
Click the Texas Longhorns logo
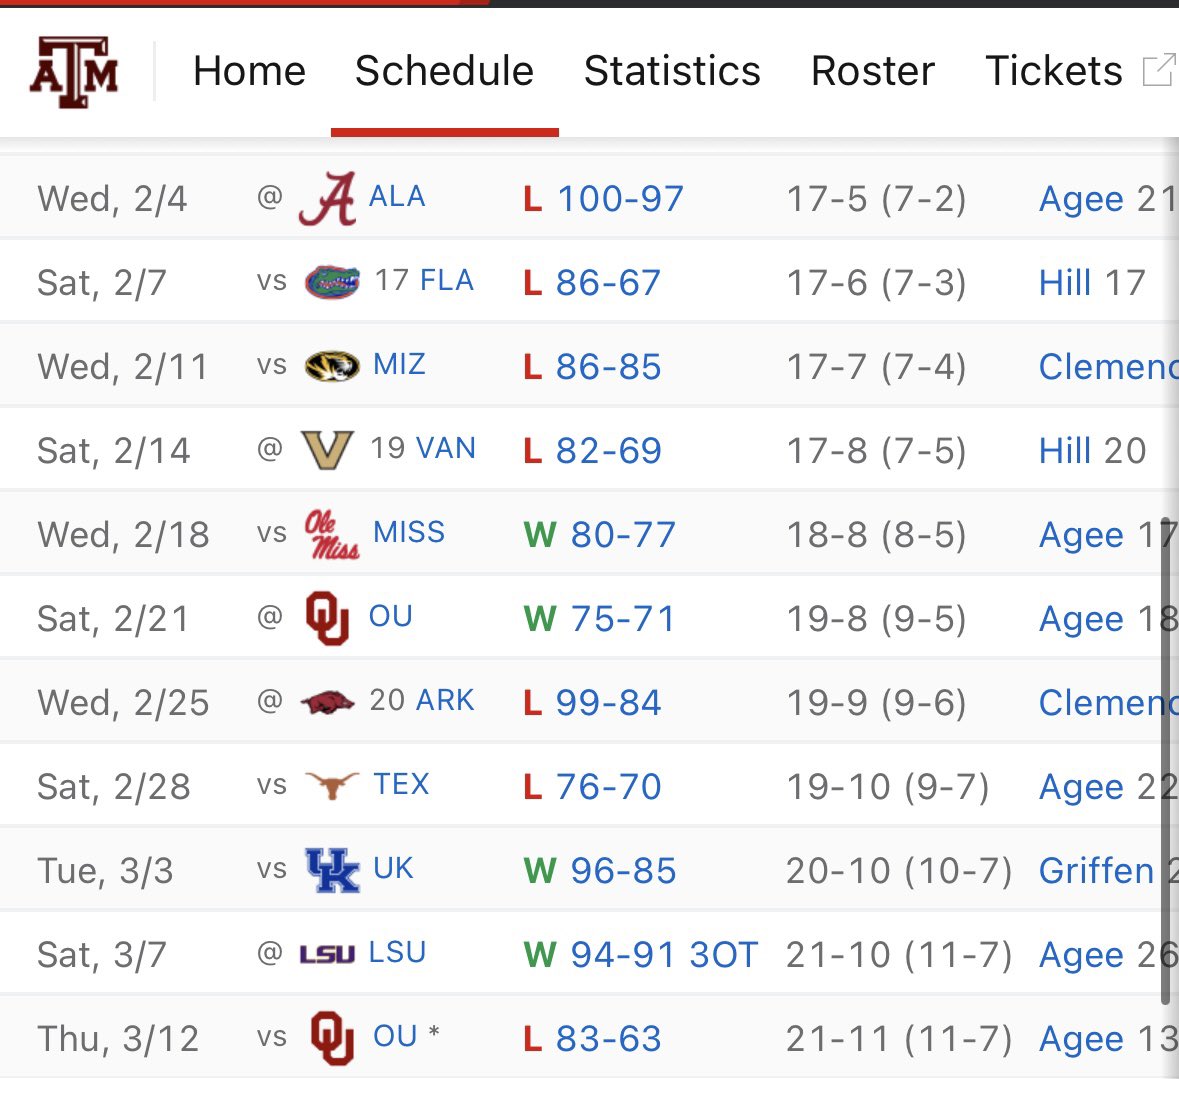[331, 787]
